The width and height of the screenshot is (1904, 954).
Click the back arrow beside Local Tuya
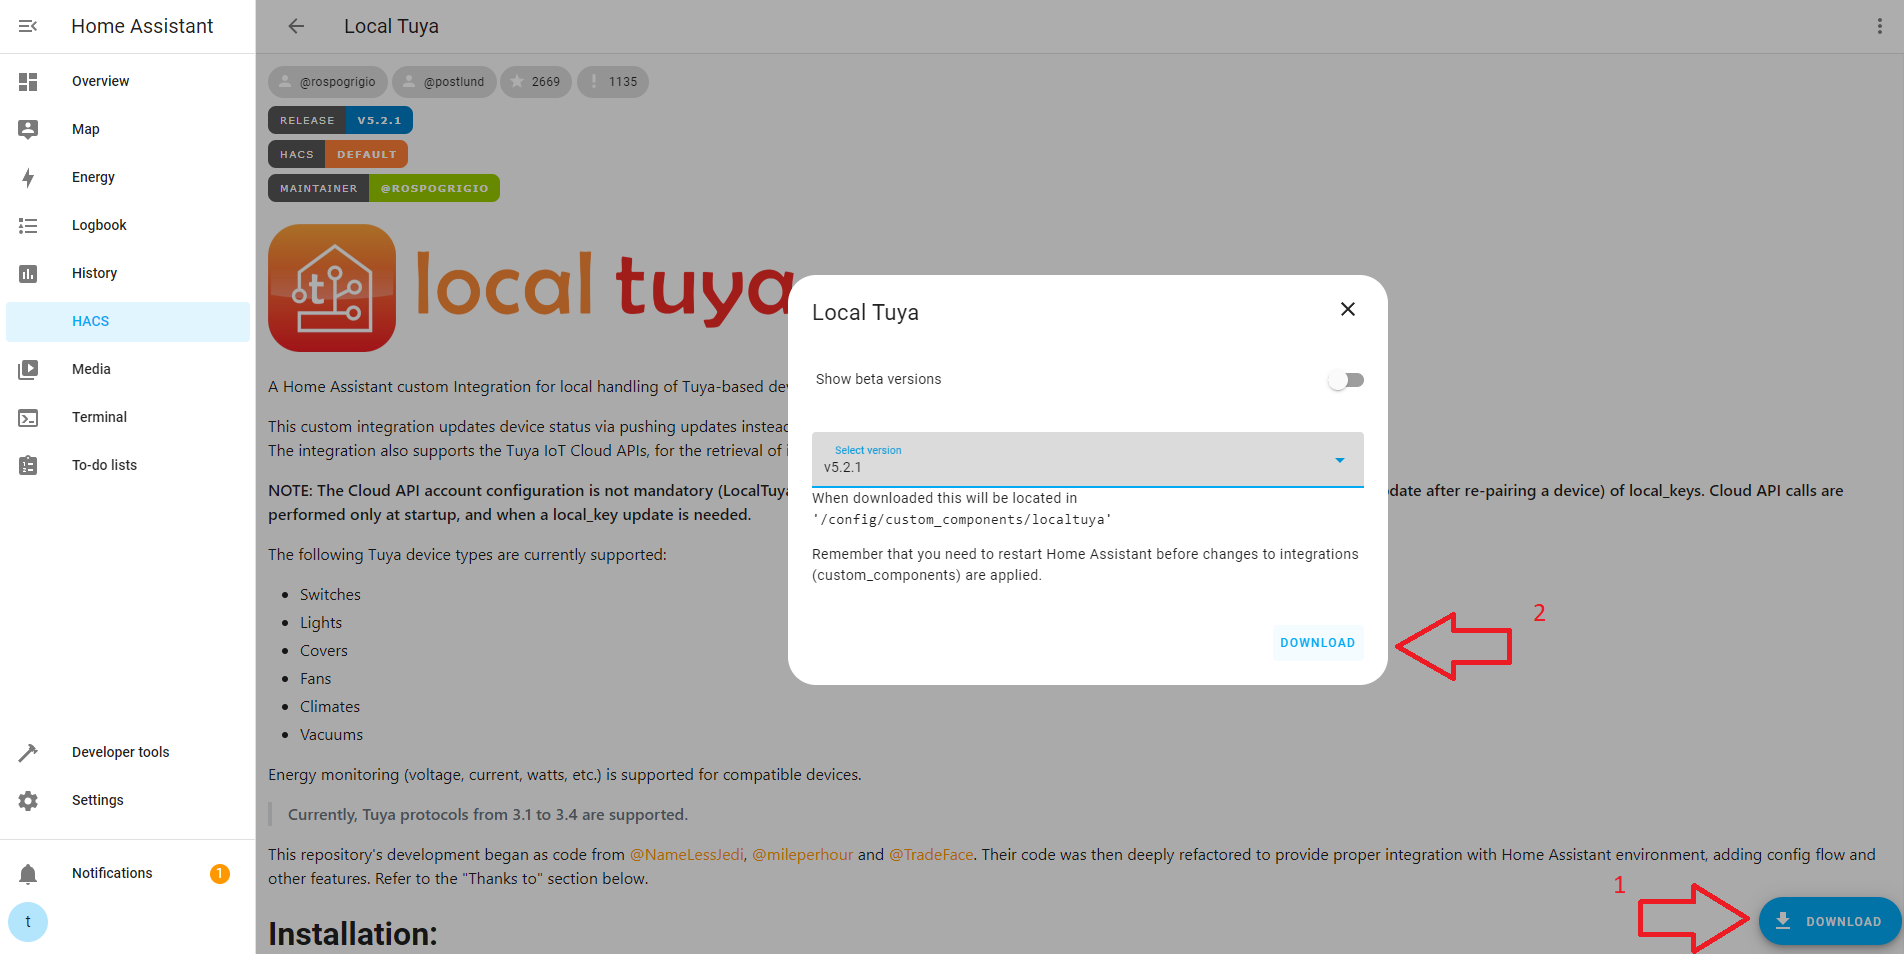(296, 26)
